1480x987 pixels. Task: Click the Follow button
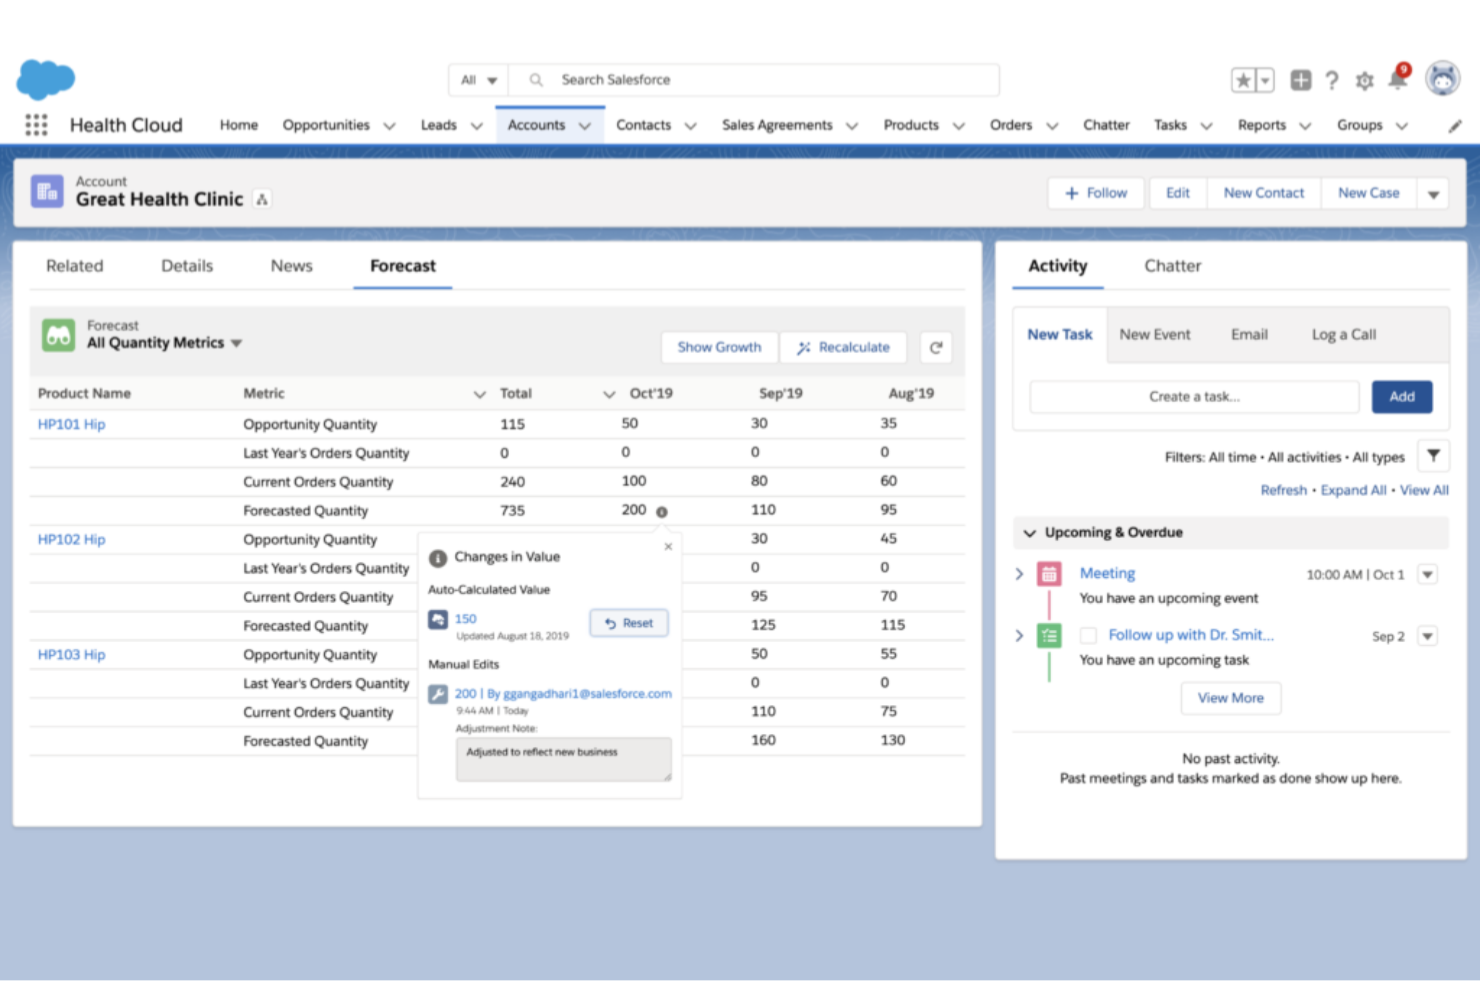1097,193
